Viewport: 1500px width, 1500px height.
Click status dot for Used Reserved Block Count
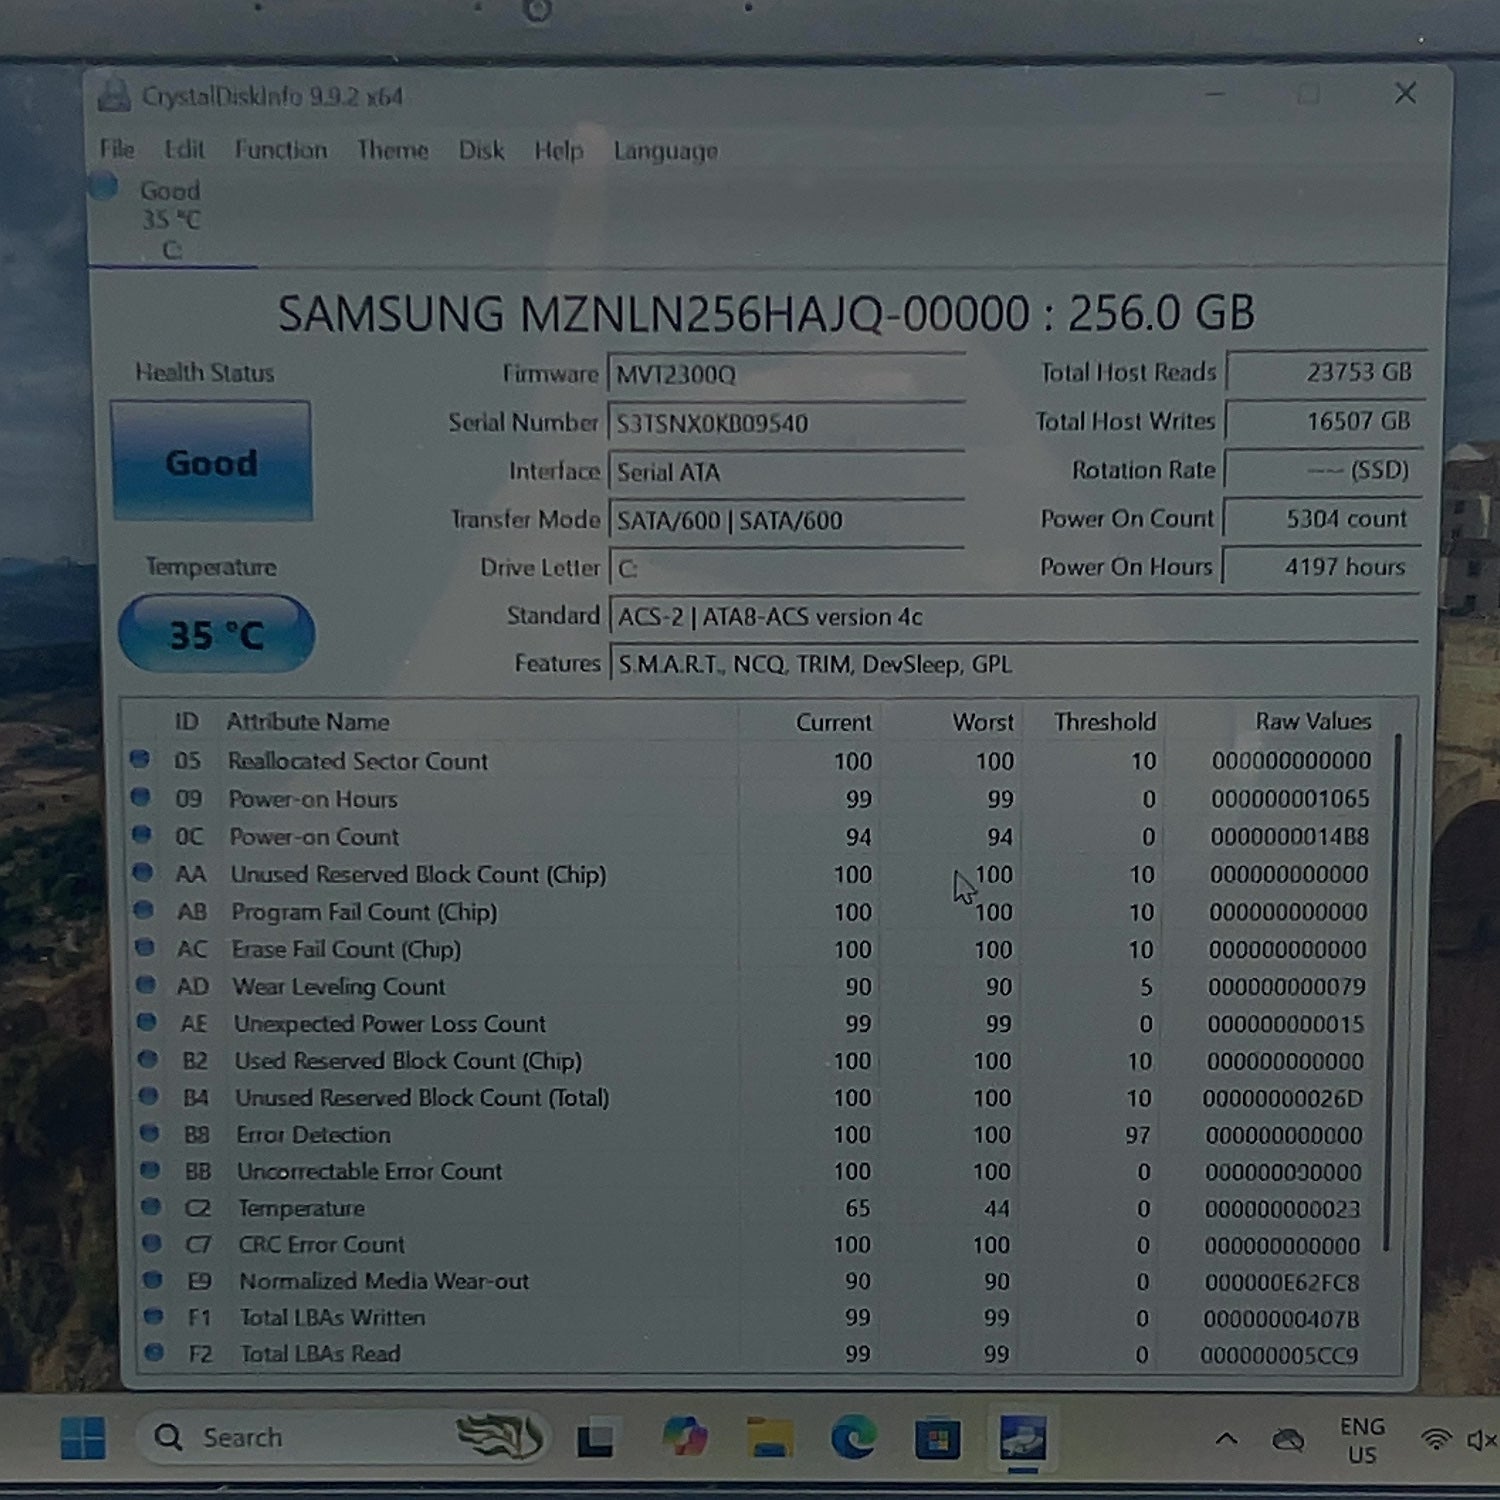click(x=148, y=1059)
